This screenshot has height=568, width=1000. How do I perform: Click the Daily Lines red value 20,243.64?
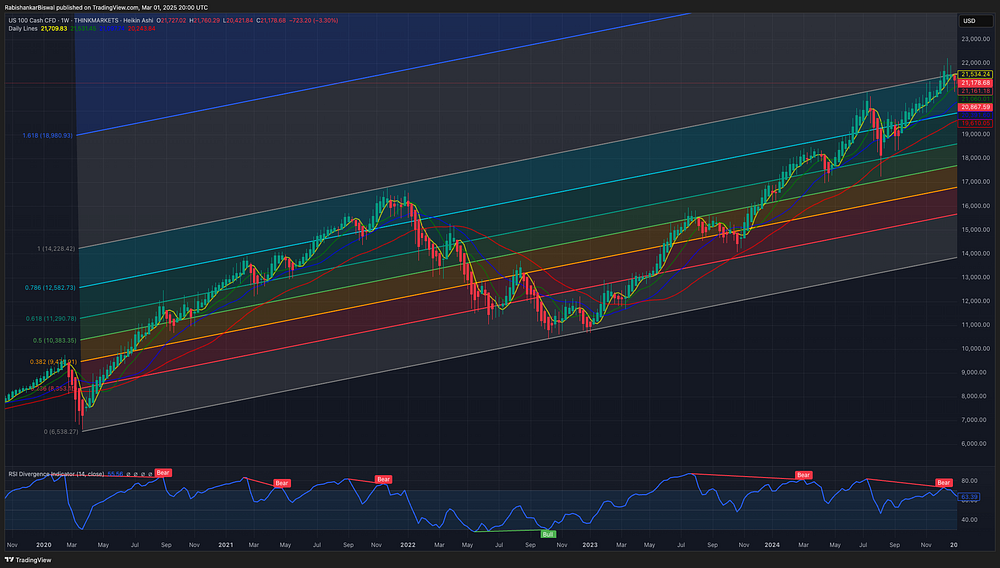click(x=142, y=29)
